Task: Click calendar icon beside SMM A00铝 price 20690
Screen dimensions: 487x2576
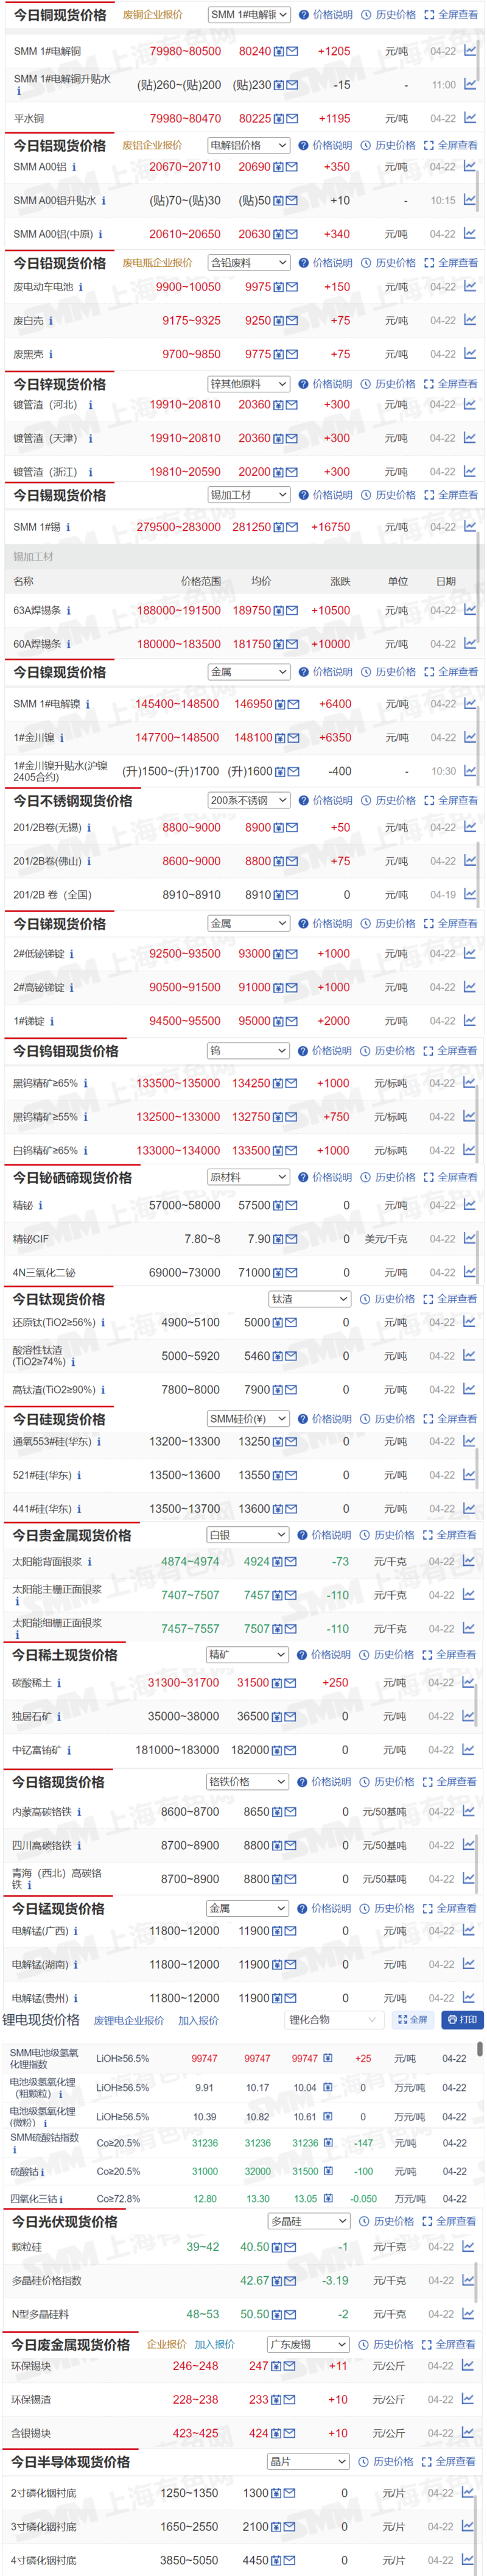Action: (x=279, y=167)
